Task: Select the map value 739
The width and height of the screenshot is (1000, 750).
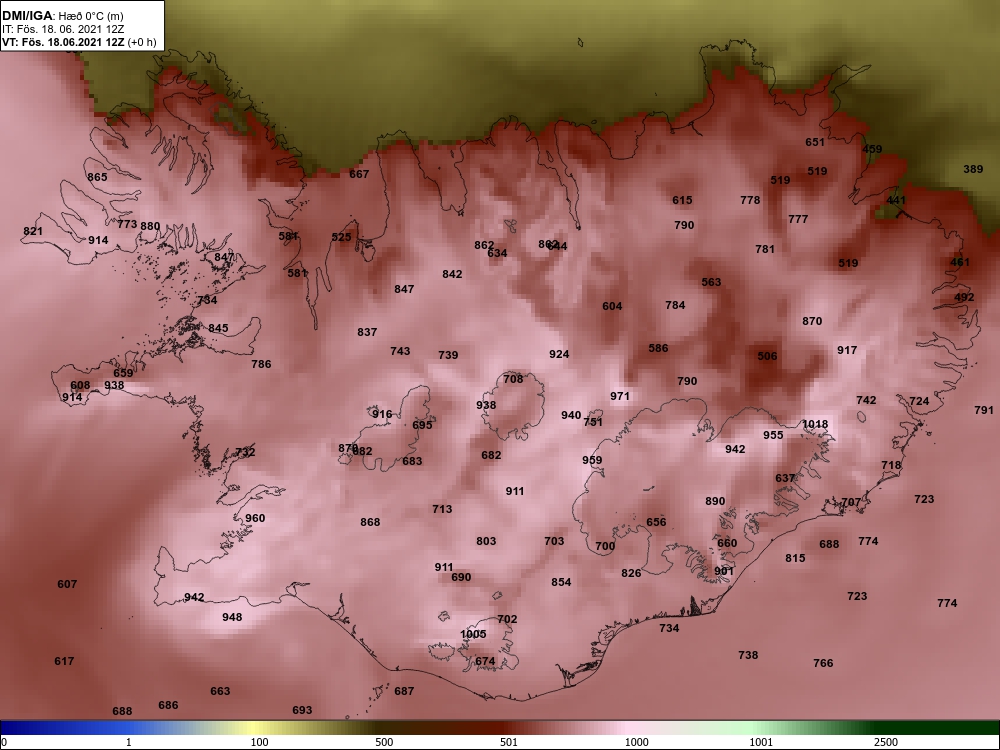Action: [448, 355]
